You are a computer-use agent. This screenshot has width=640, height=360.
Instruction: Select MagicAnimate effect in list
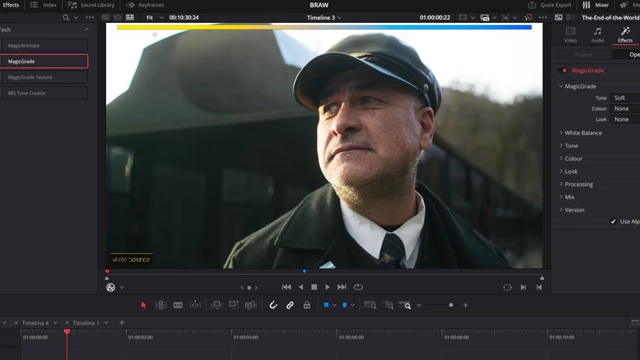pos(44,45)
